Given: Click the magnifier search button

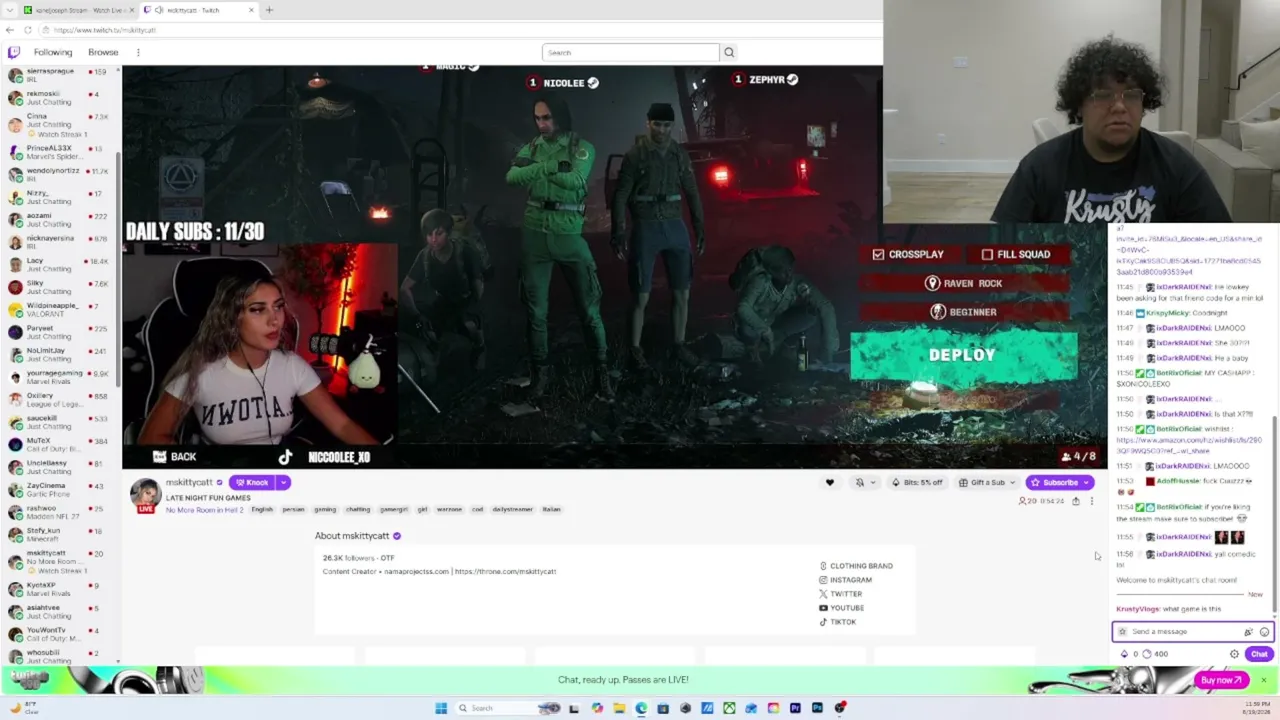Looking at the screenshot, I should coord(729,52).
